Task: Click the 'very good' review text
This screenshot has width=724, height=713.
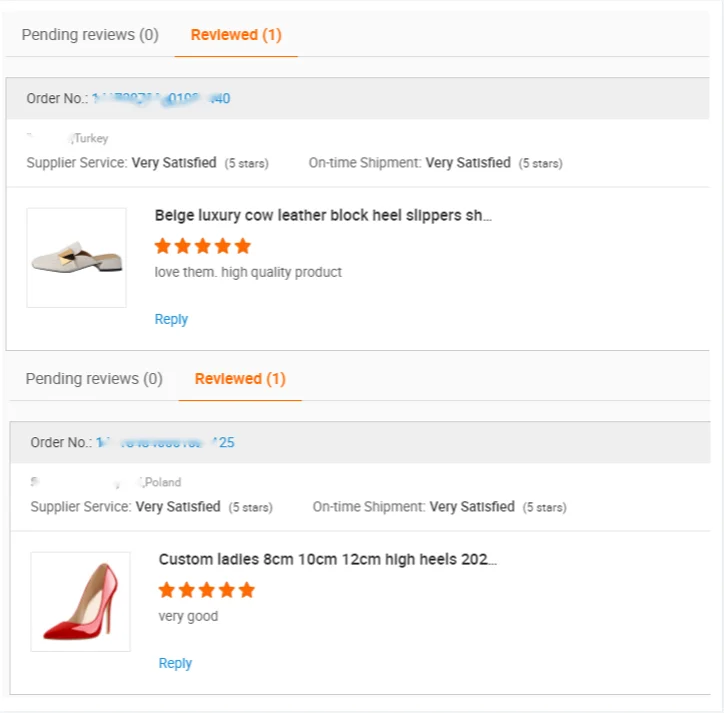Action: coord(188,616)
